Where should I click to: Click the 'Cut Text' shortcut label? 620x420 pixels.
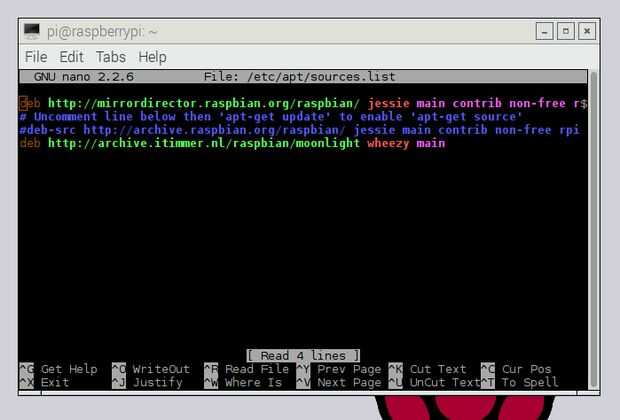tap(438, 369)
